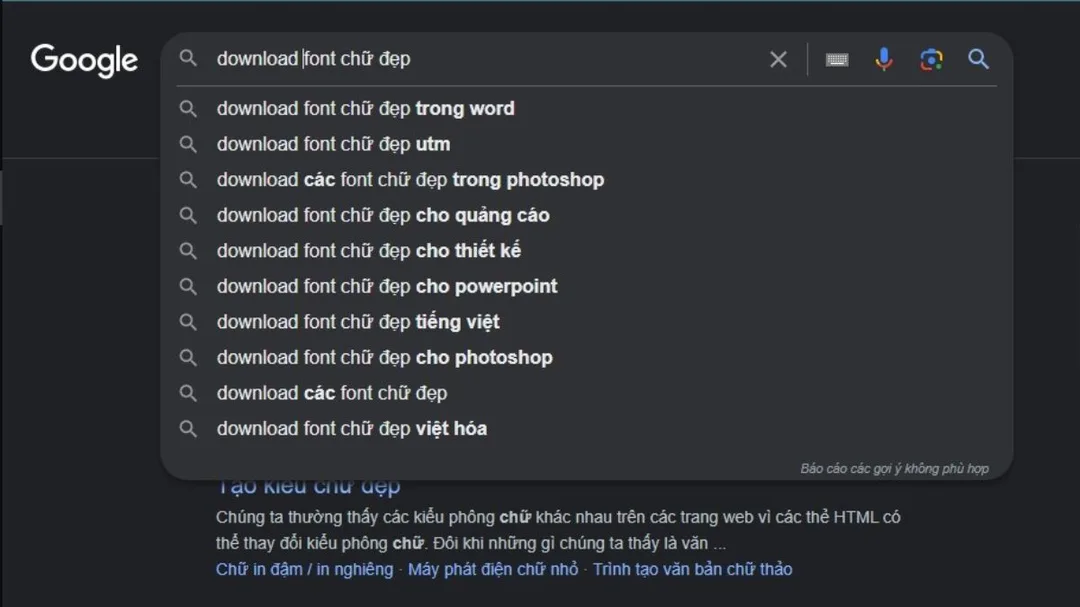The height and width of the screenshot is (607, 1080).
Task: Click 'Báo cáo các gợi ý không phù hợp'
Action: (x=894, y=468)
